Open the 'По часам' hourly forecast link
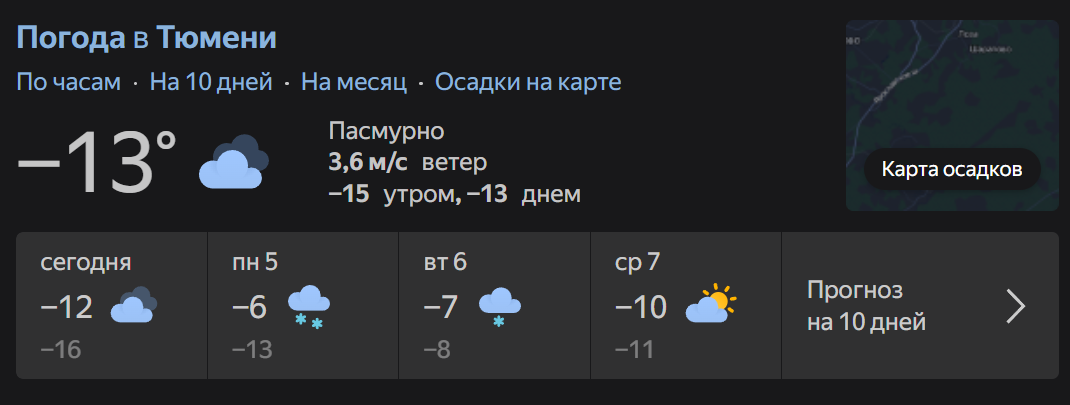Image resolution: width=1070 pixels, height=405 pixels. point(68,82)
